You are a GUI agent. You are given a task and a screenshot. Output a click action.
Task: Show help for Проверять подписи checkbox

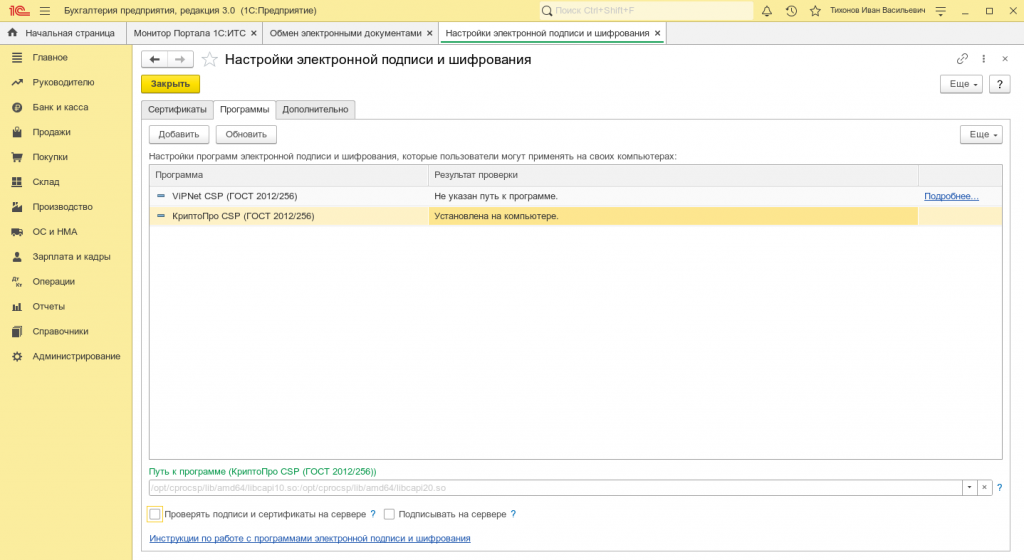pyautogui.click(x=373, y=514)
